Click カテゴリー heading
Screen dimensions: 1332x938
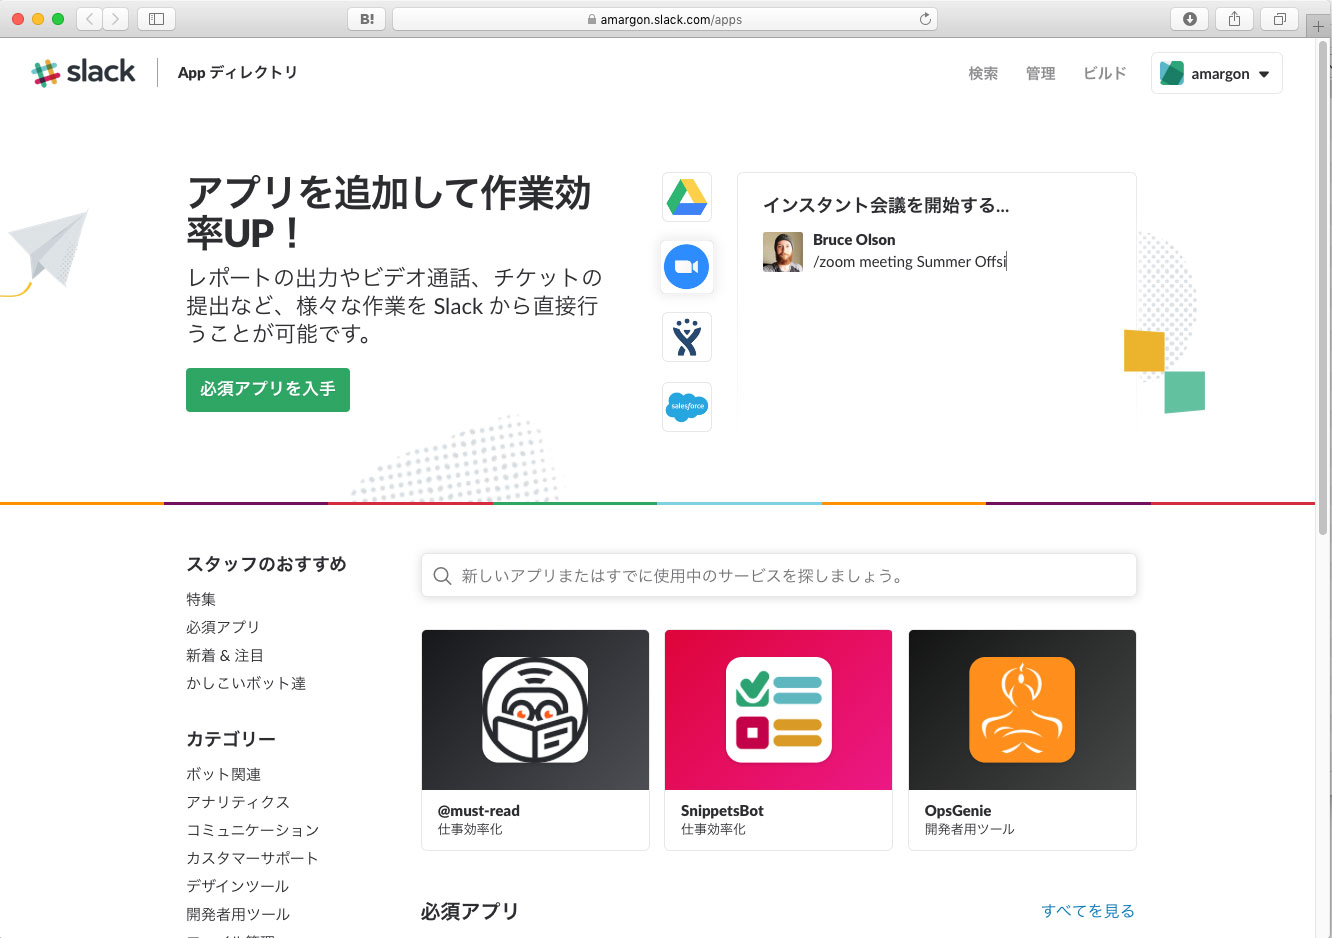(x=231, y=739)
